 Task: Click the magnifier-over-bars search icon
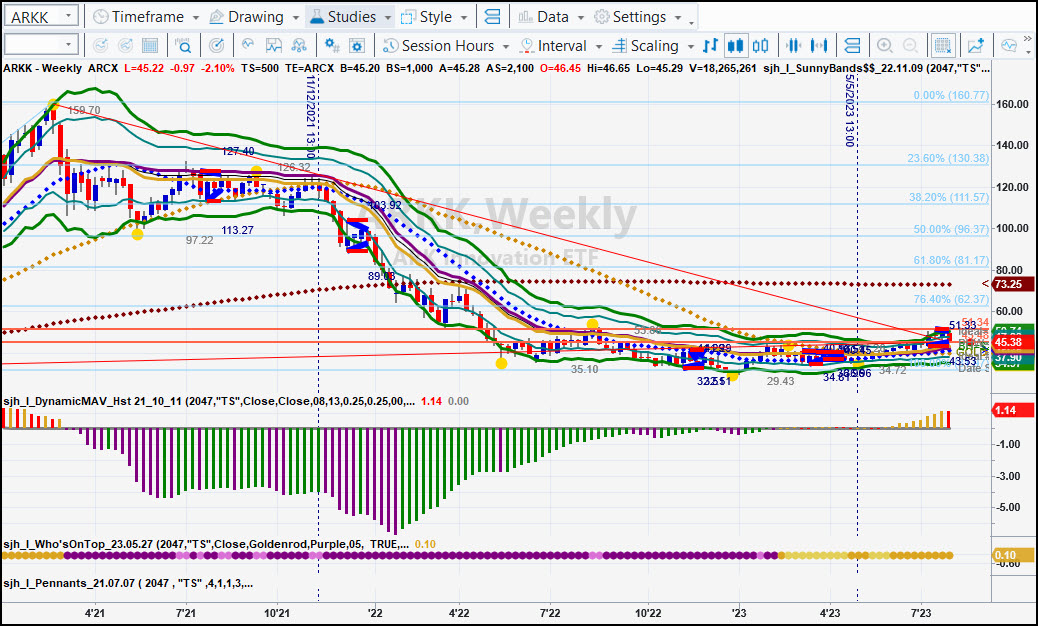coord(183,45)
